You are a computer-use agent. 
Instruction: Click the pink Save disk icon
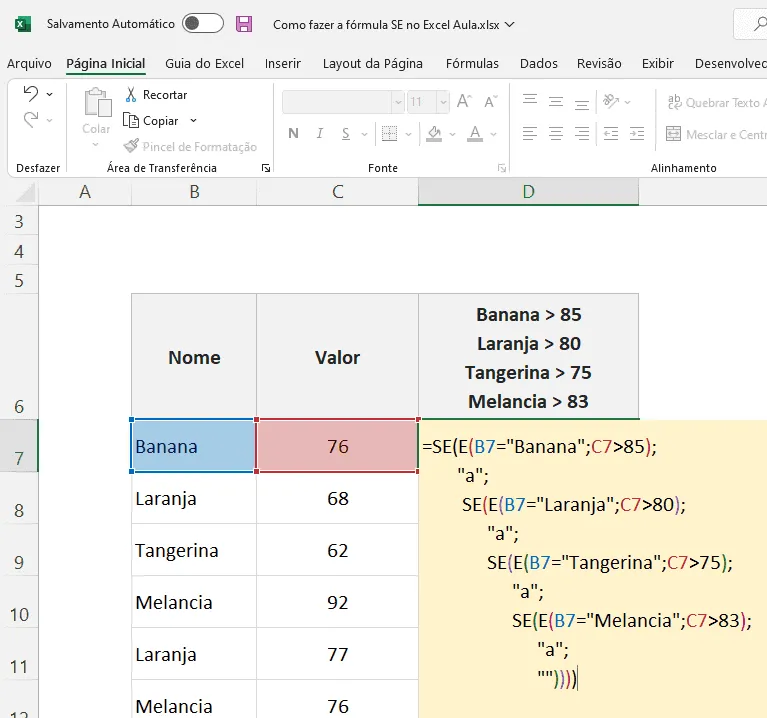point(244,24)
